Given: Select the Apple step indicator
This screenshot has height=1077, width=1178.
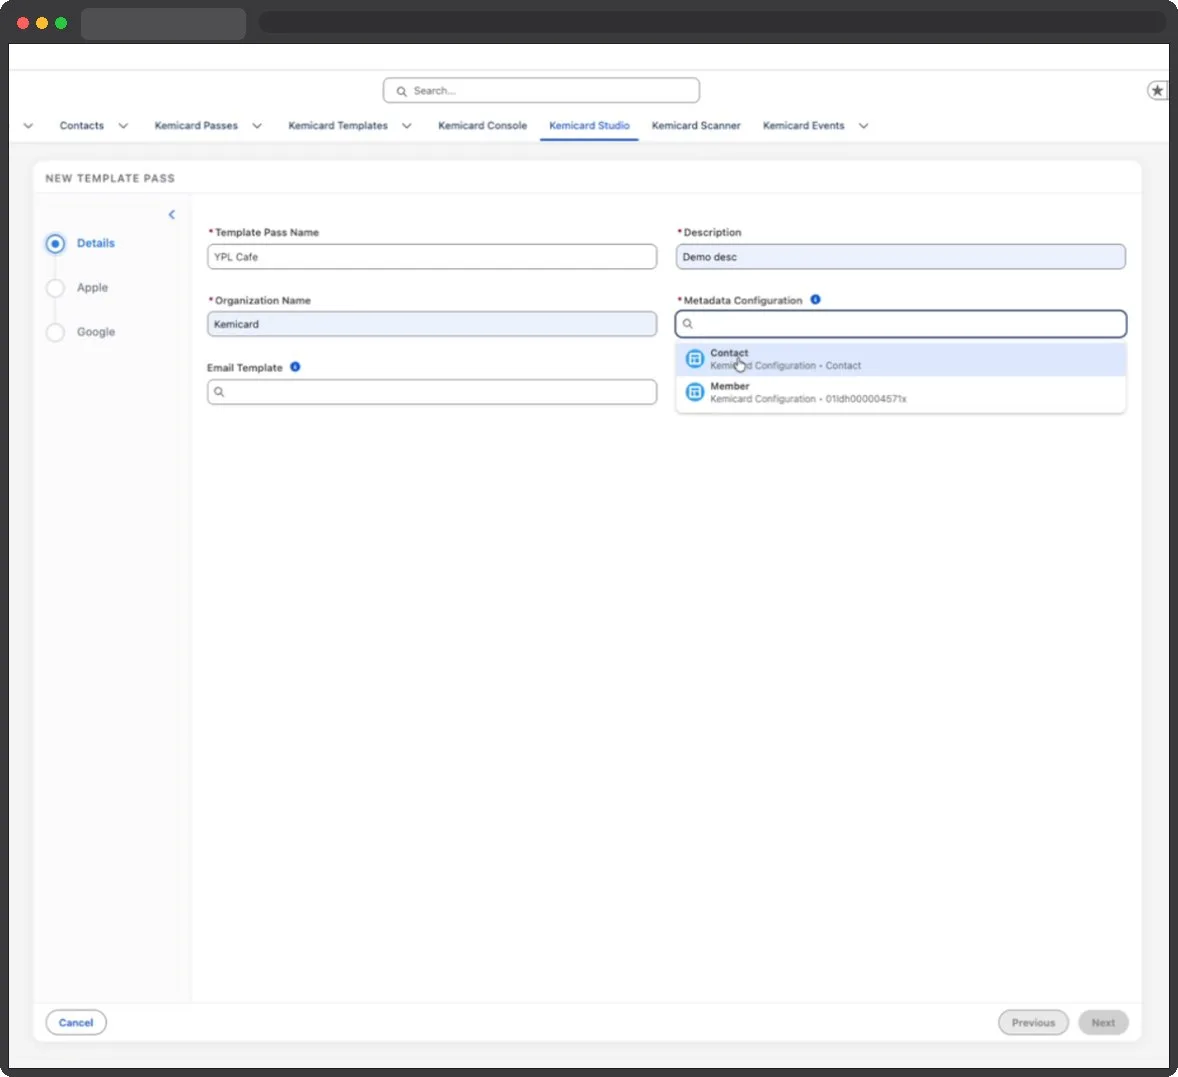Looking at the screenshot, I should pyautogui.click(x=55, y=288).
